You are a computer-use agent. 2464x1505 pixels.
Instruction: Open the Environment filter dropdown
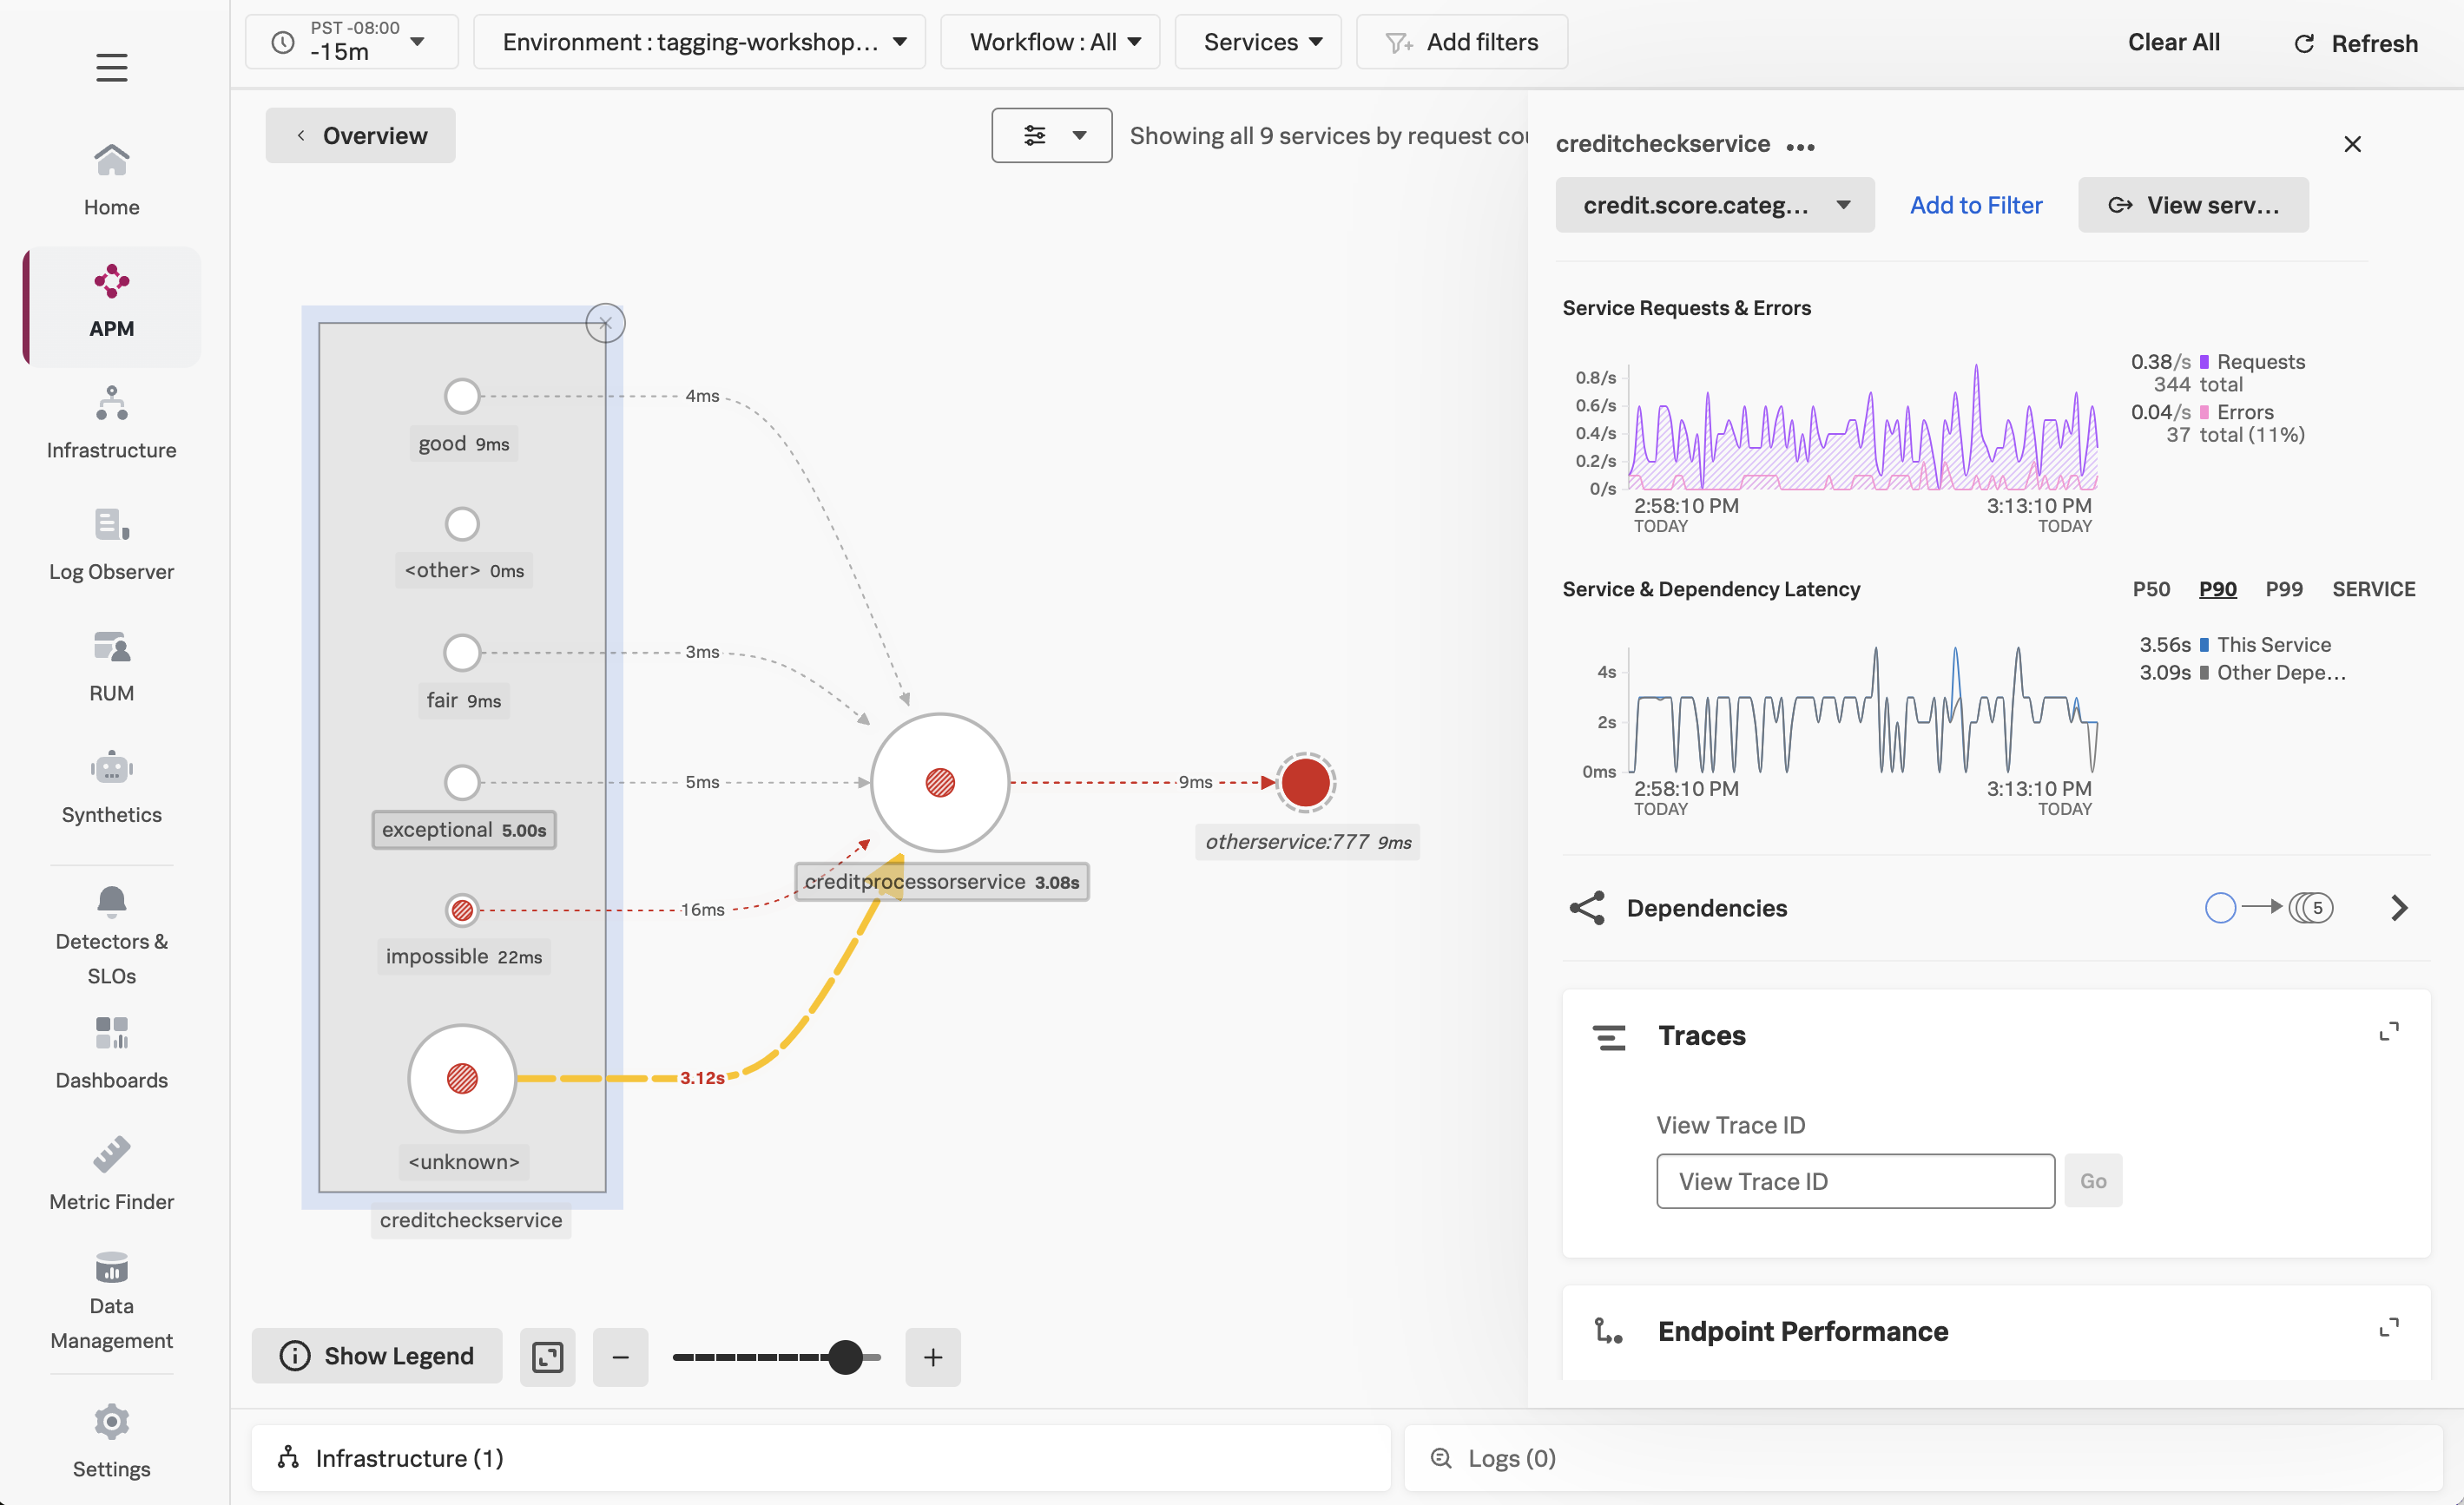pos(700,42)
